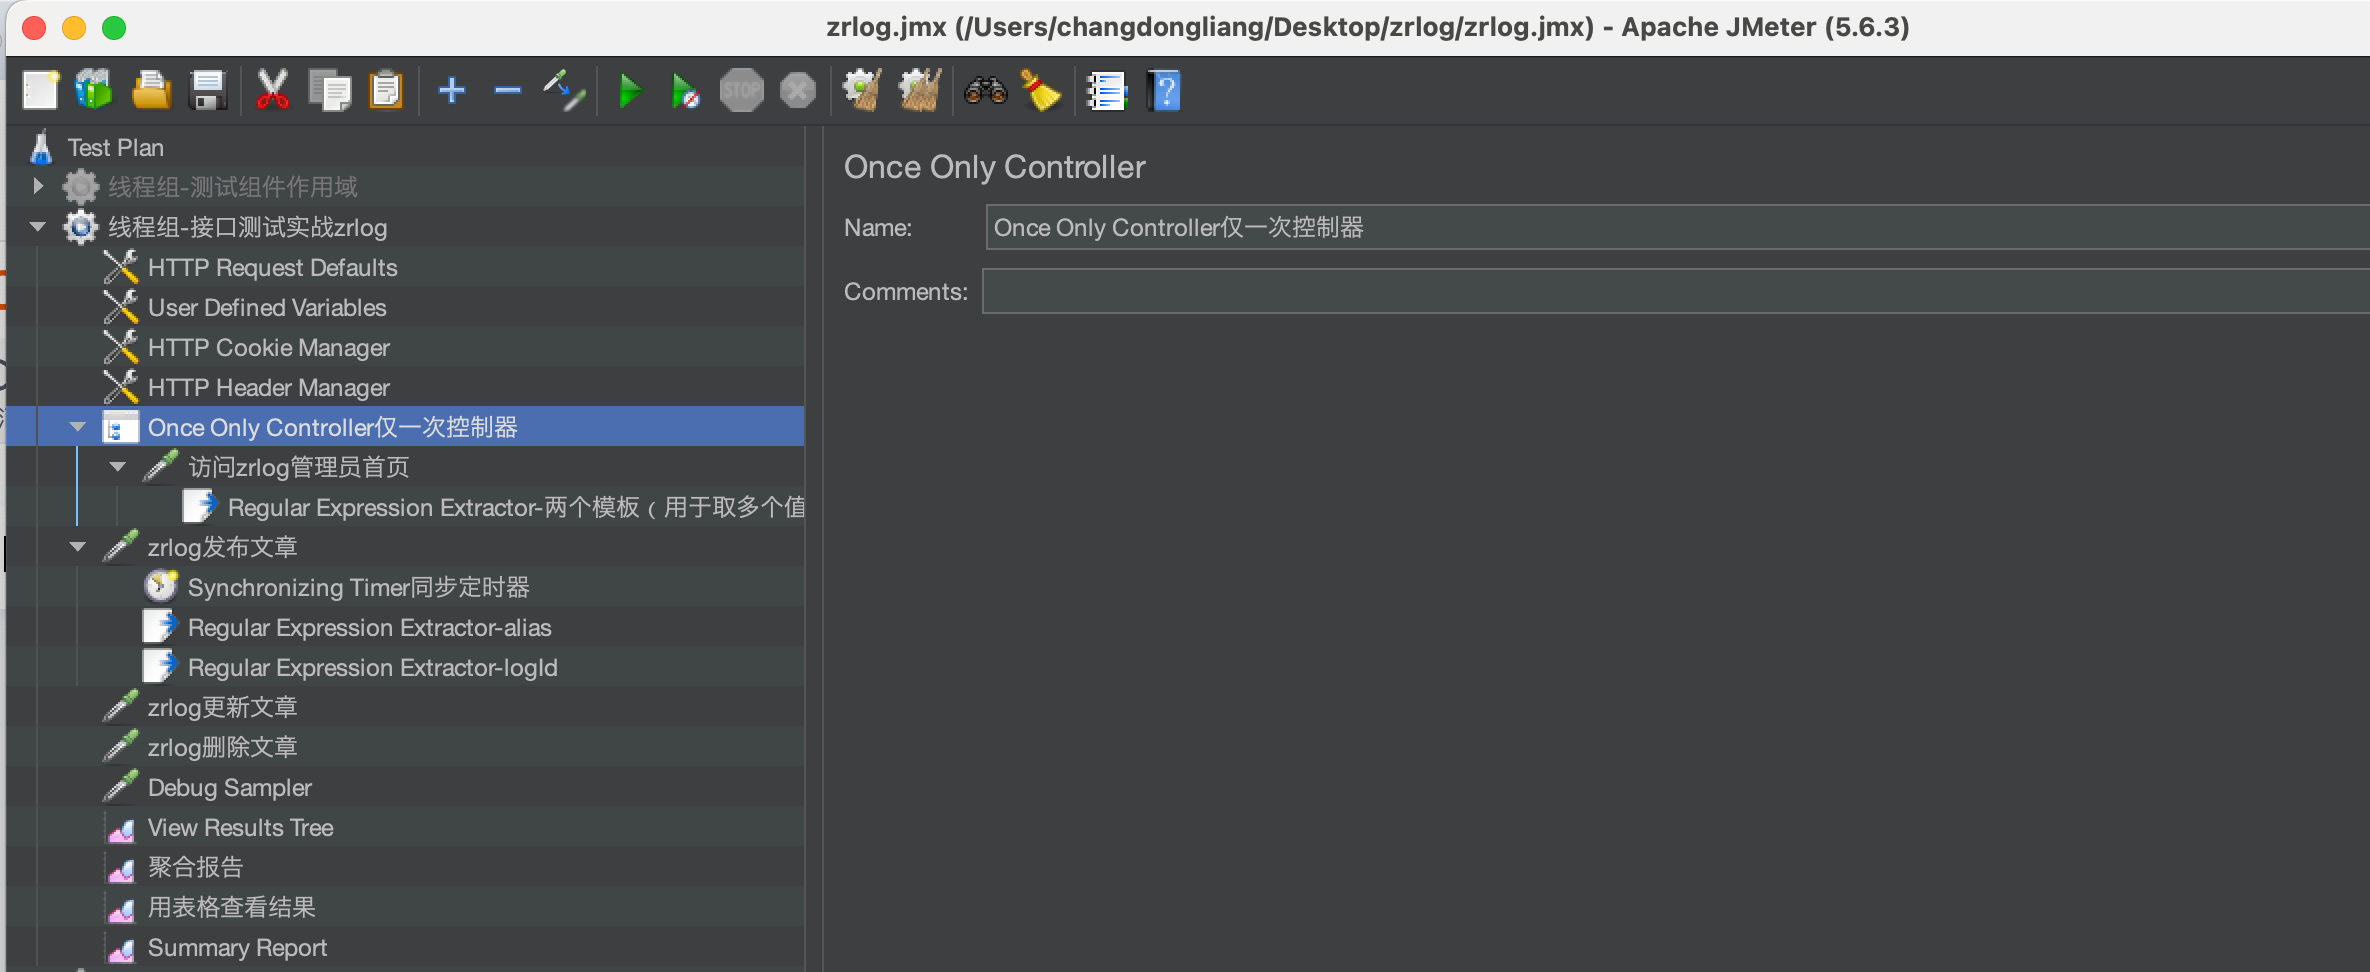Click the Copy toolbar icon

click(330, 91)
